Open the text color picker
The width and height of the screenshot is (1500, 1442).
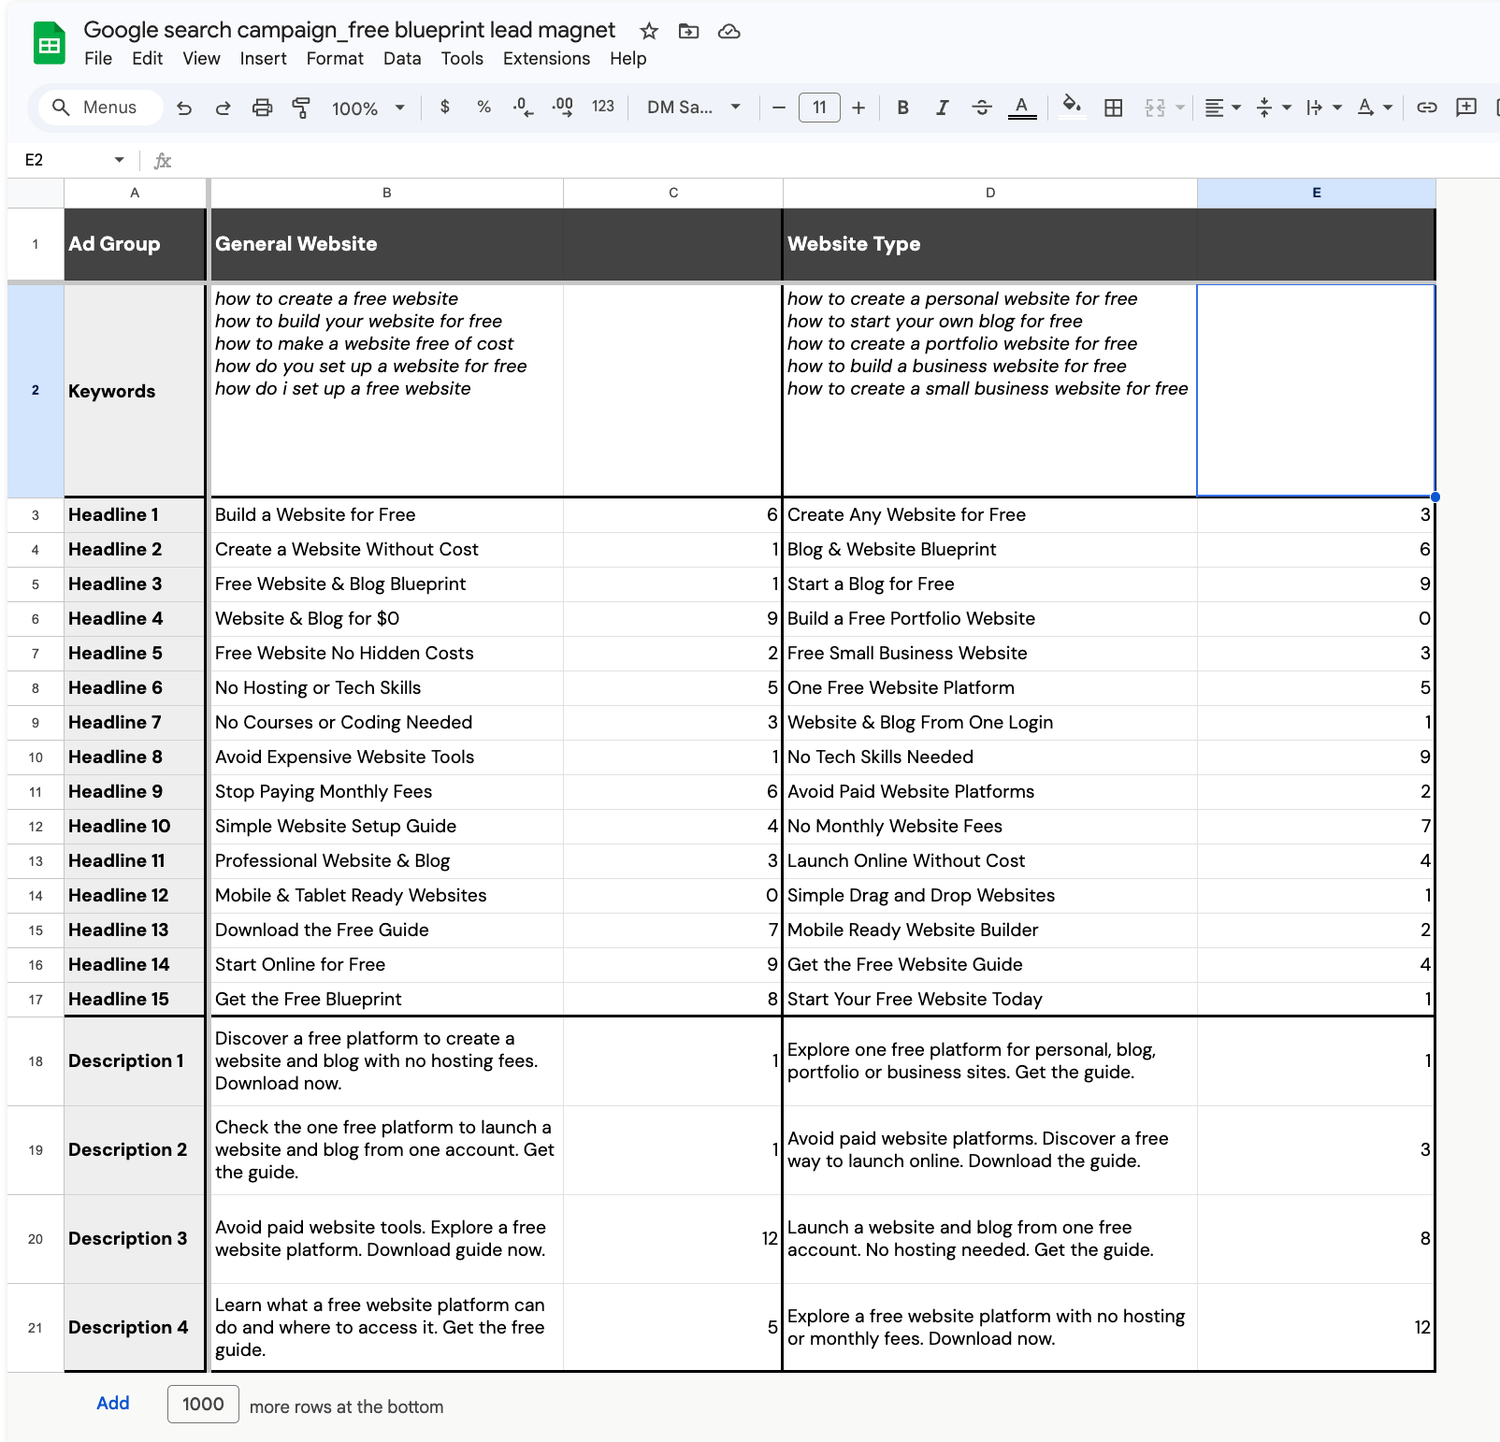(x=1021, y=108)
